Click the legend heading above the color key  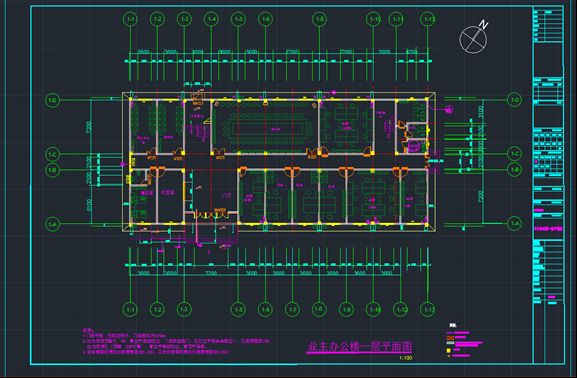pos(453,325)
